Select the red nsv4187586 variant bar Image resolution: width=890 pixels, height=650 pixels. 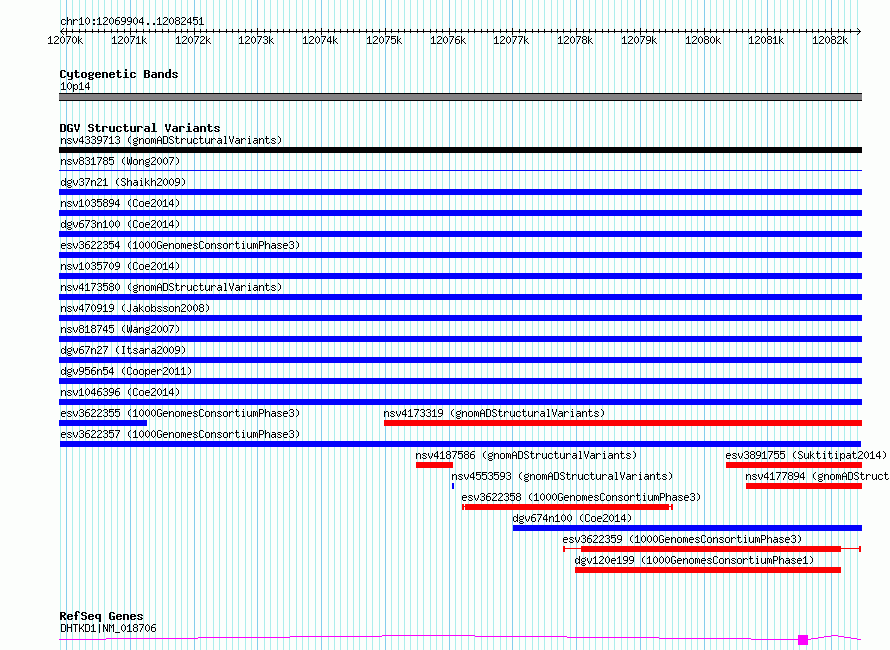point(434,465)
